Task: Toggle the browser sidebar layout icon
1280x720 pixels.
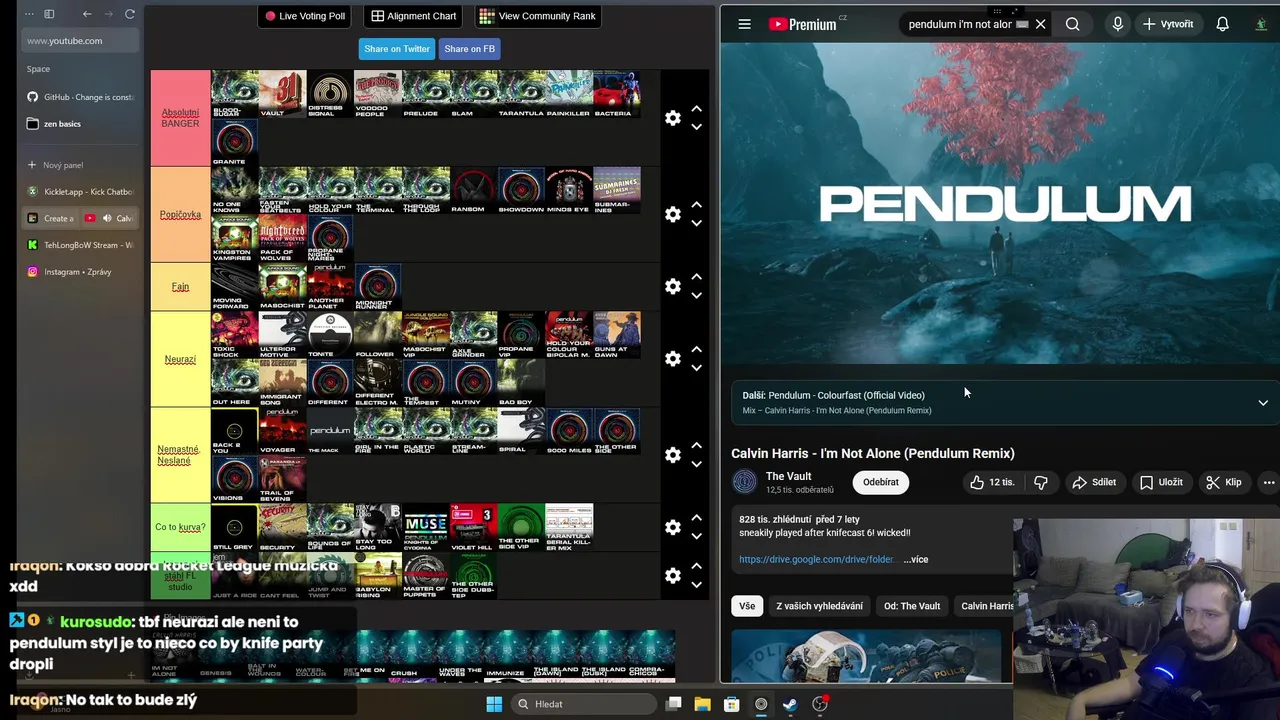Action: click(49, 14)
